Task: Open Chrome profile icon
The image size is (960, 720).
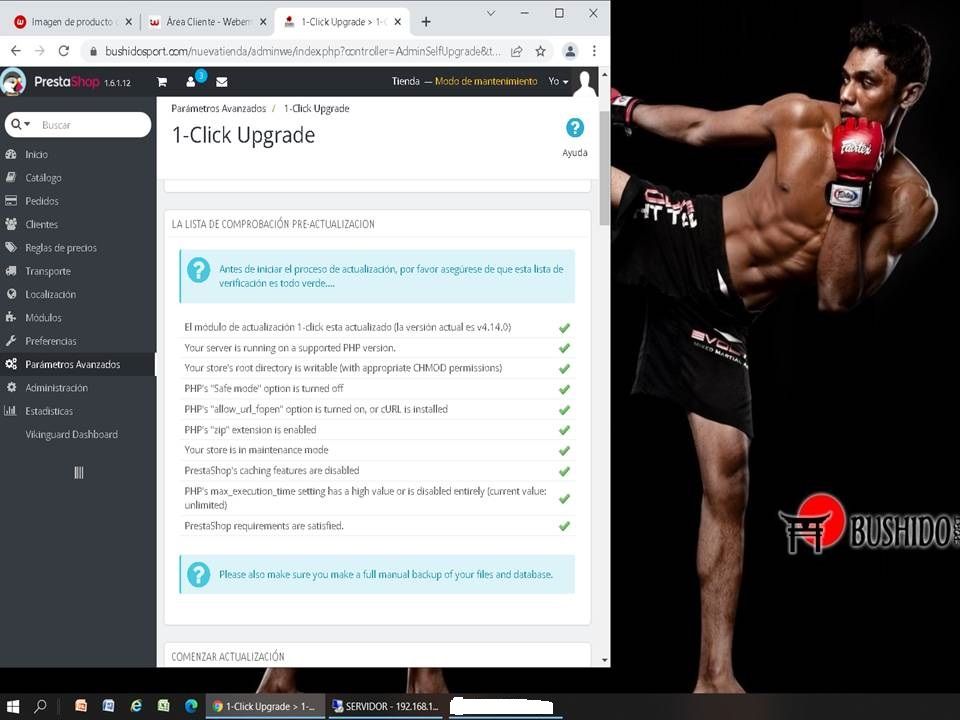Action: pos(570,51)
